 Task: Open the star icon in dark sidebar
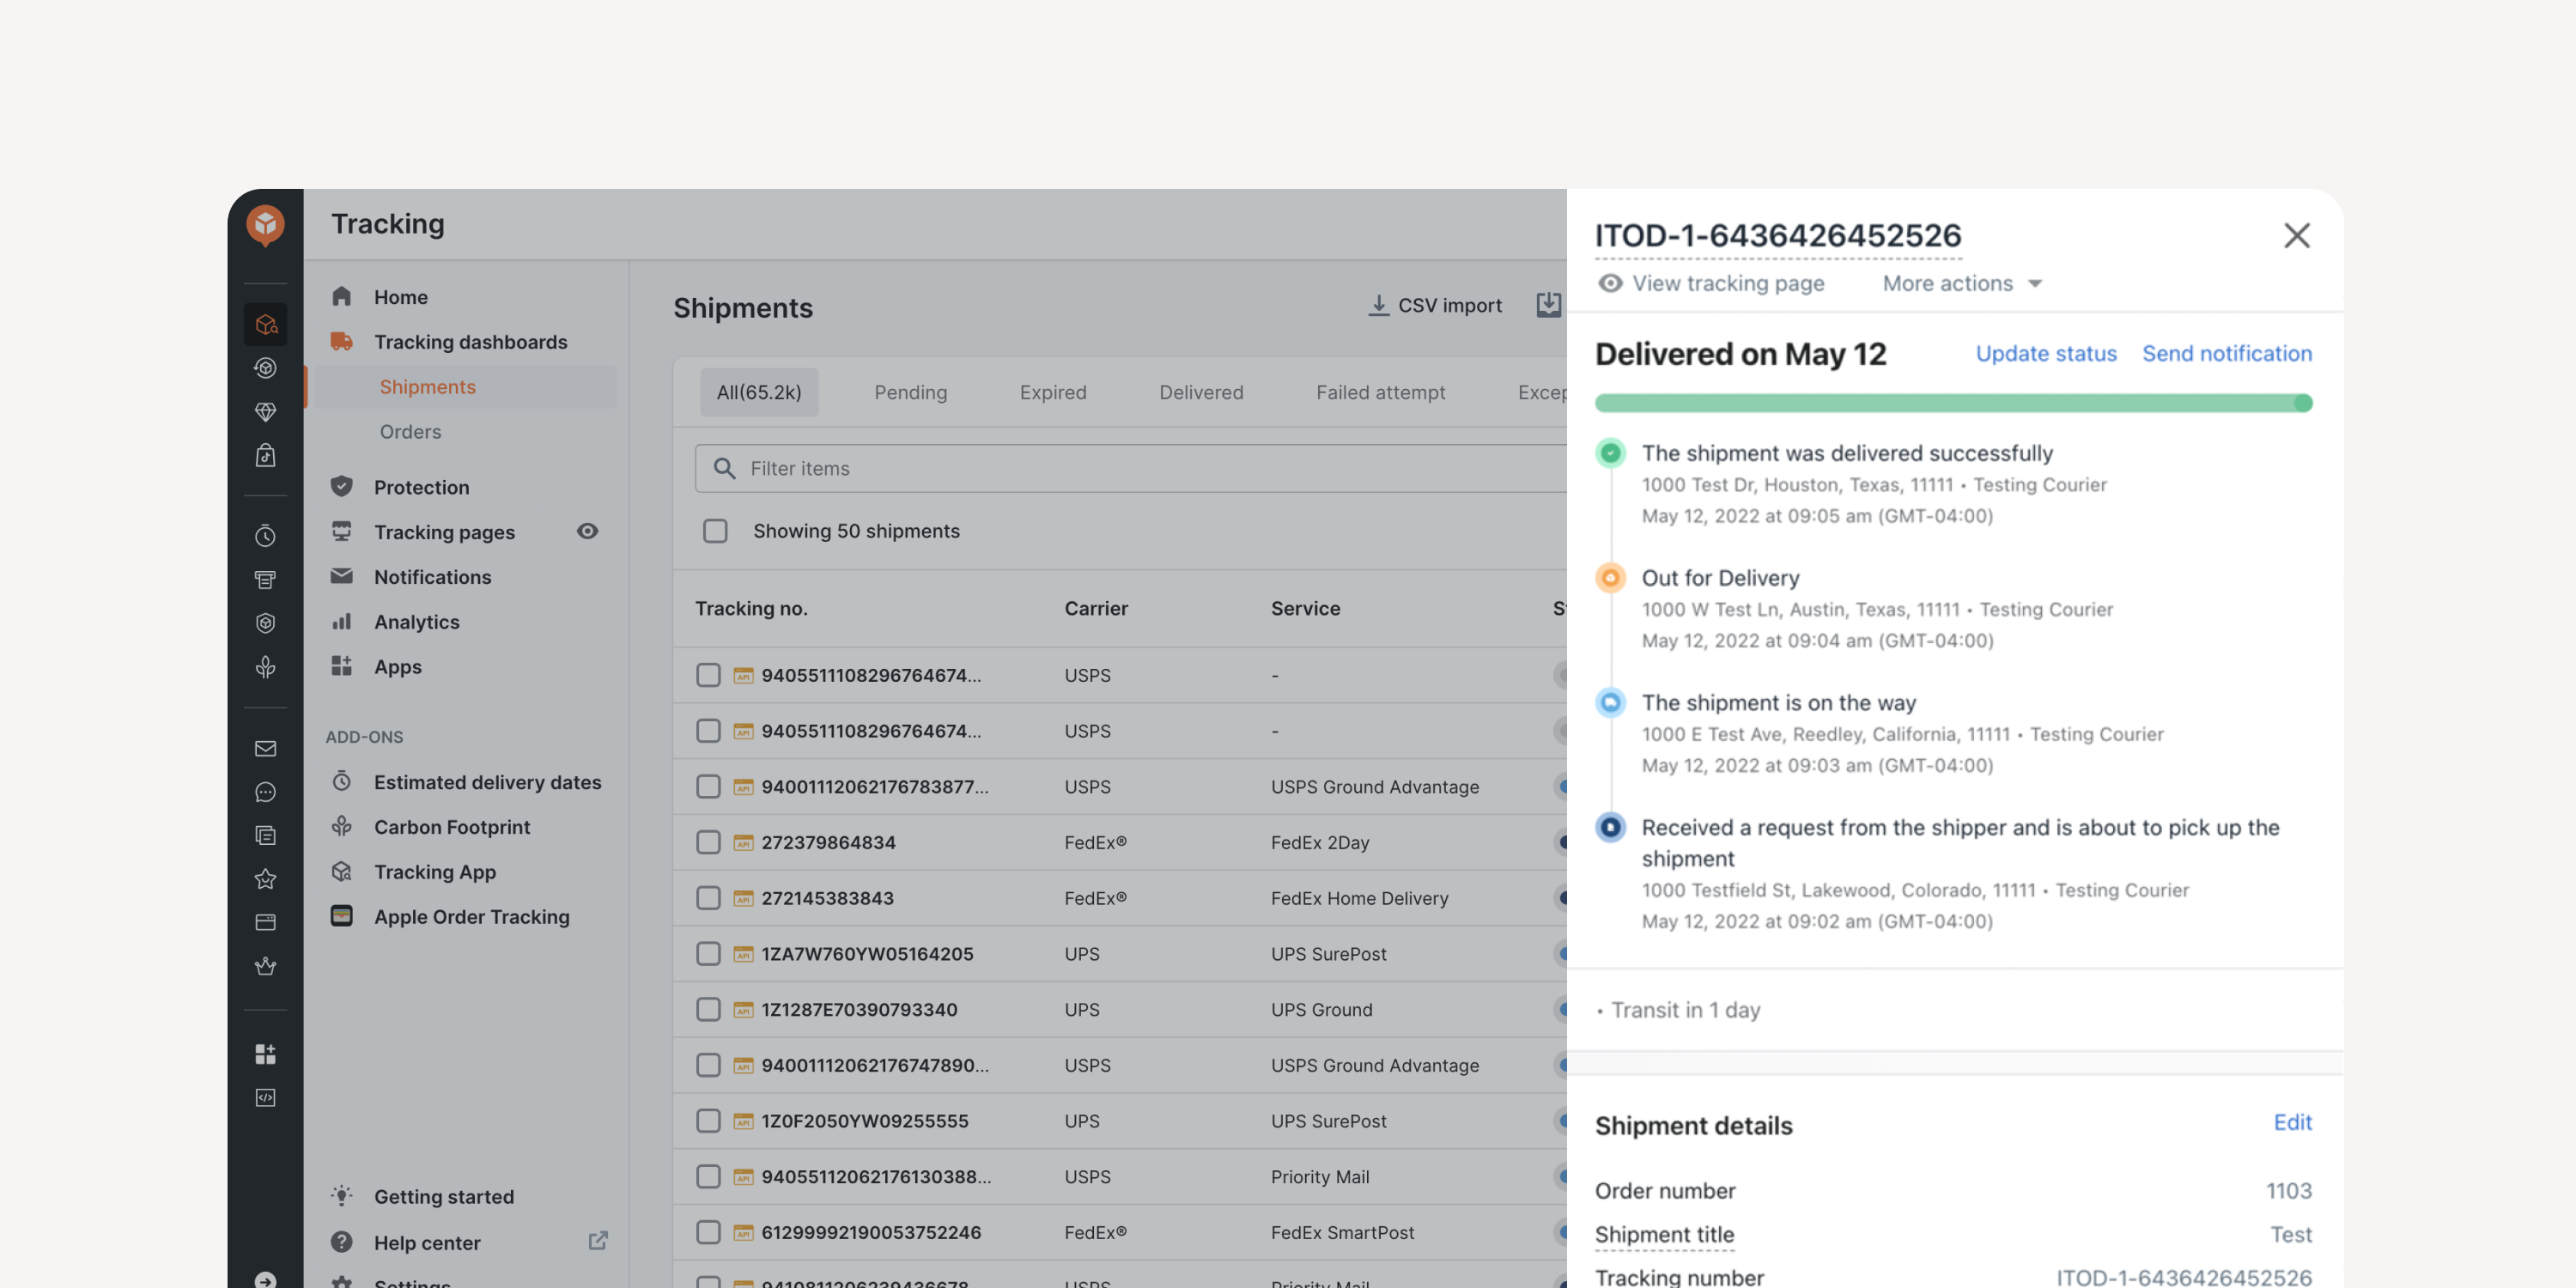[x=265, y=879]
